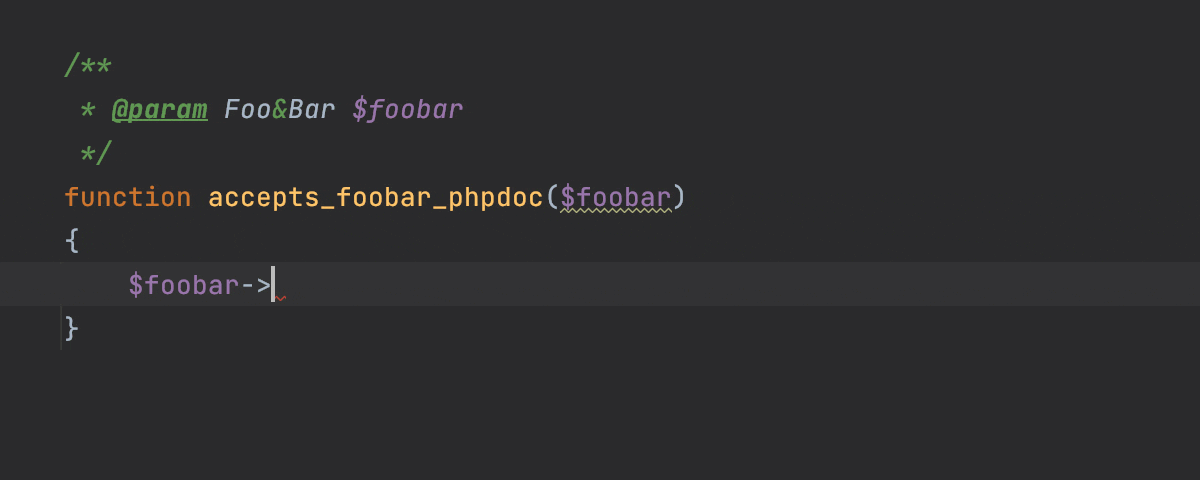1200x480 pixels.
Task: Click the closing */ of the comment
Action: (96, 153)
